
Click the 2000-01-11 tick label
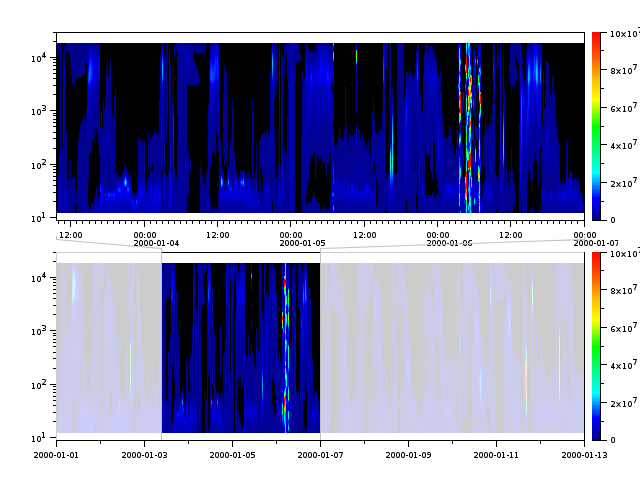(x=496, y=454)
